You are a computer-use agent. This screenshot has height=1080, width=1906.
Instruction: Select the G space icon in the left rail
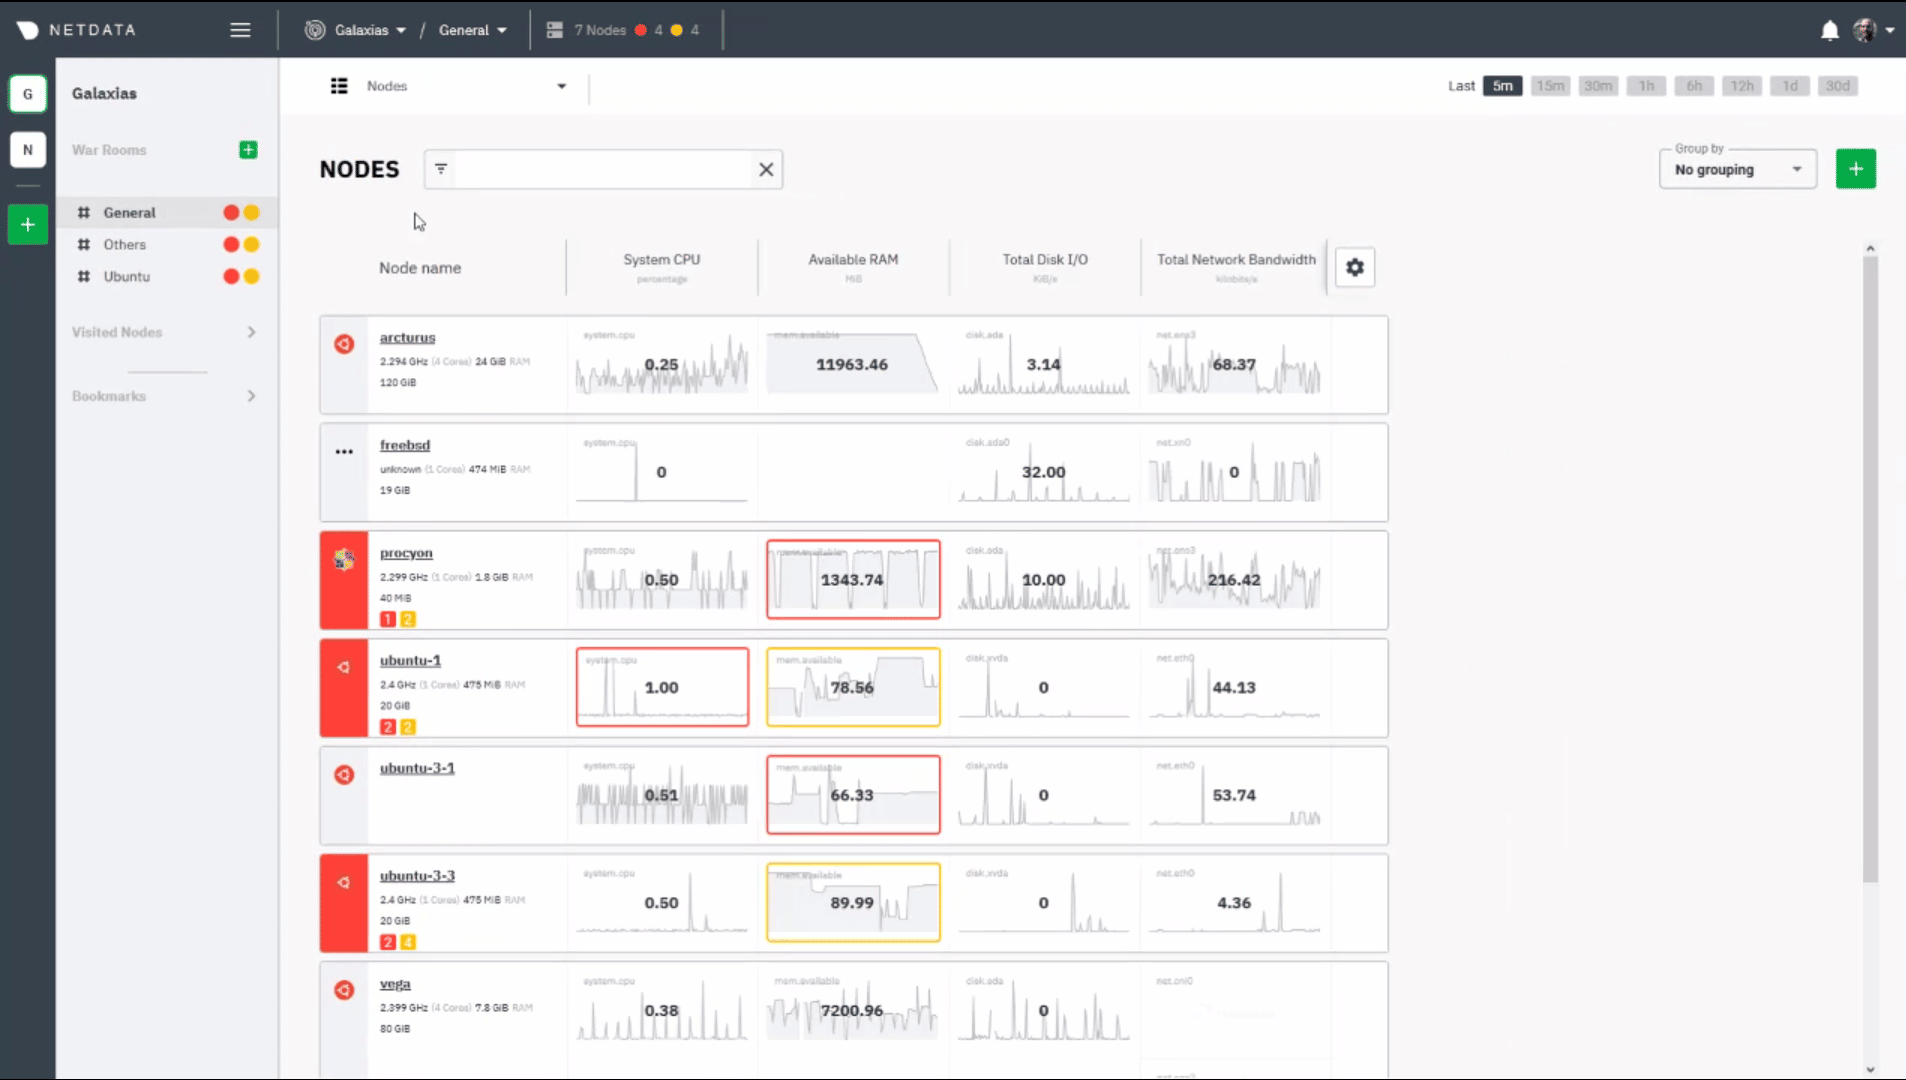28,94
